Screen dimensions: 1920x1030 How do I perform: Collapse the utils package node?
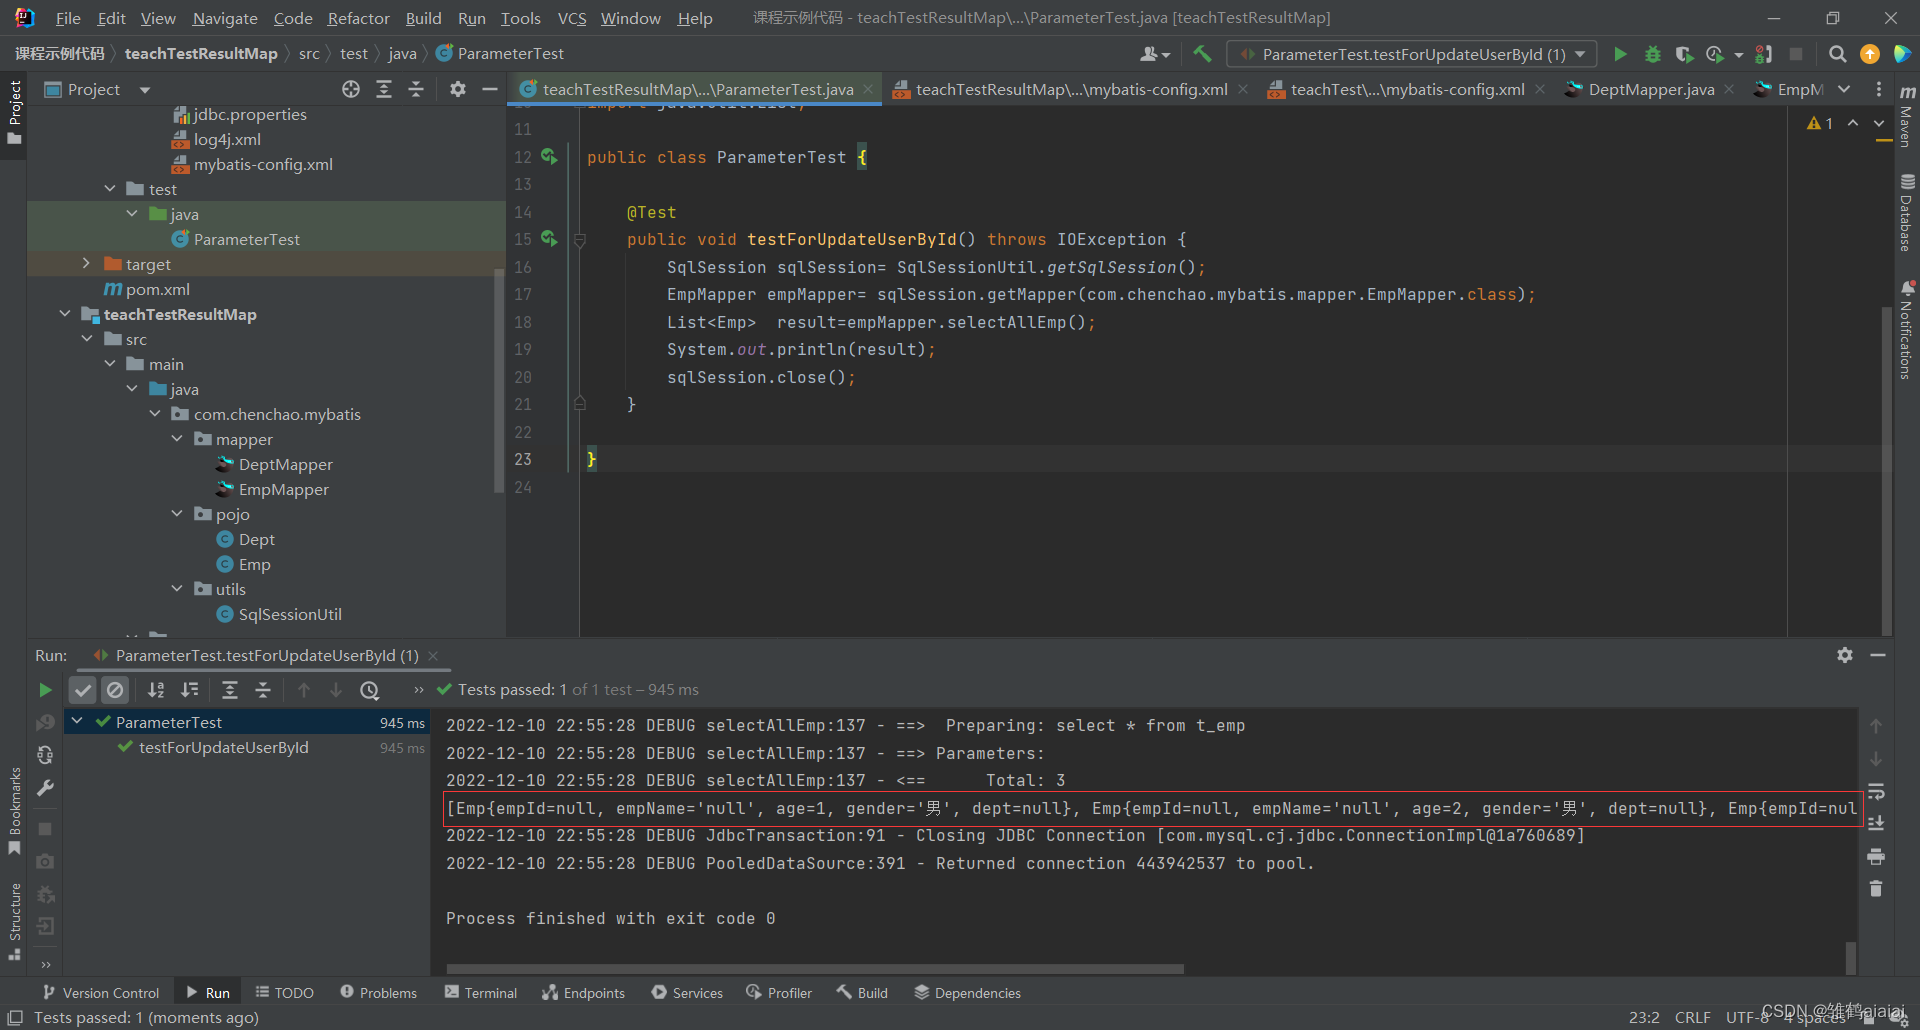tap(177, 589)
